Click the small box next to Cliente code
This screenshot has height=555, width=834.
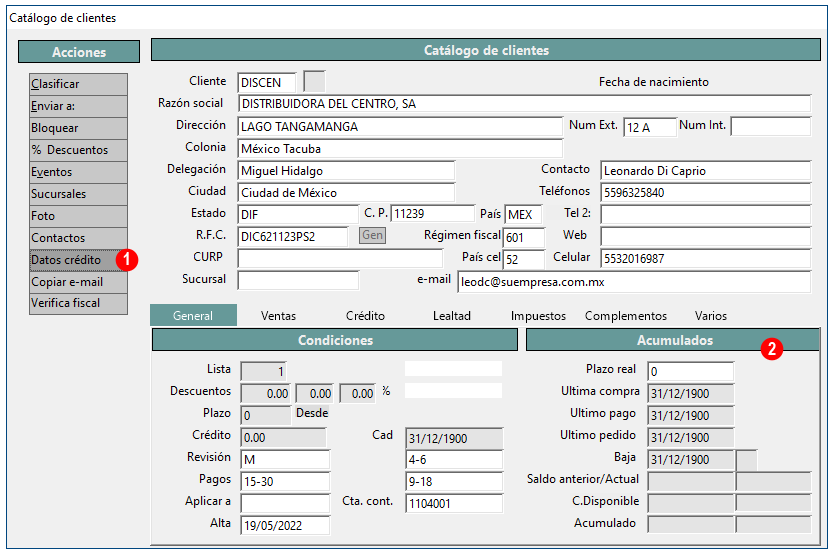point(314,82)
